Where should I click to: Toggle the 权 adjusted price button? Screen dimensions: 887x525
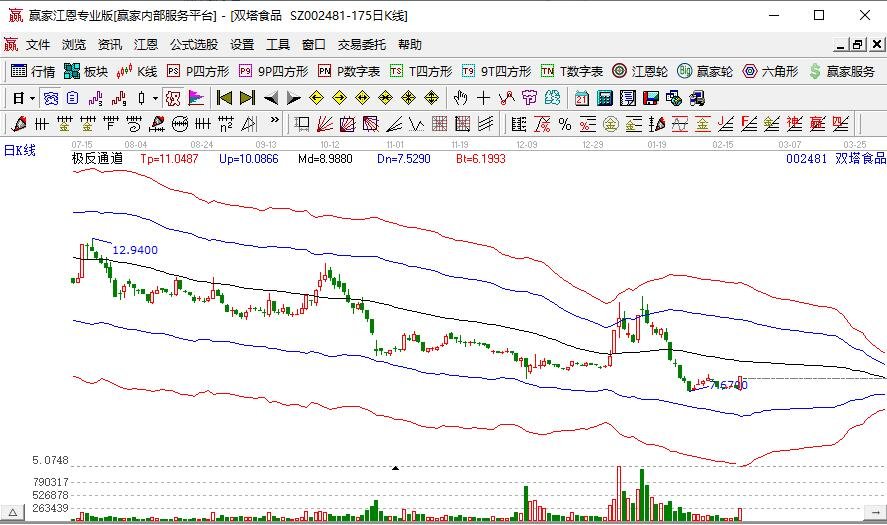pyautogui.click(x=173, y=98)
